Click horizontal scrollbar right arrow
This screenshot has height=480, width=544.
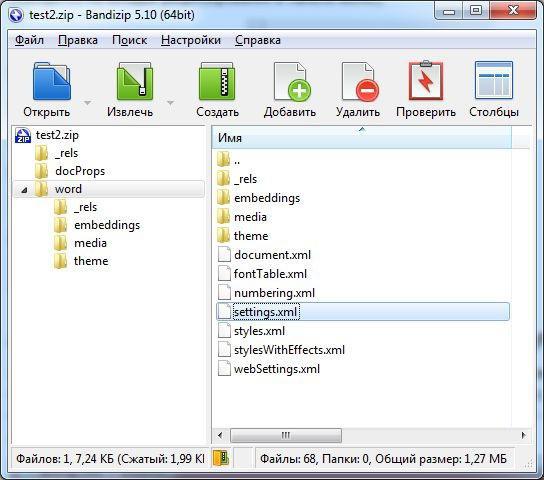[x=524, y=435]
